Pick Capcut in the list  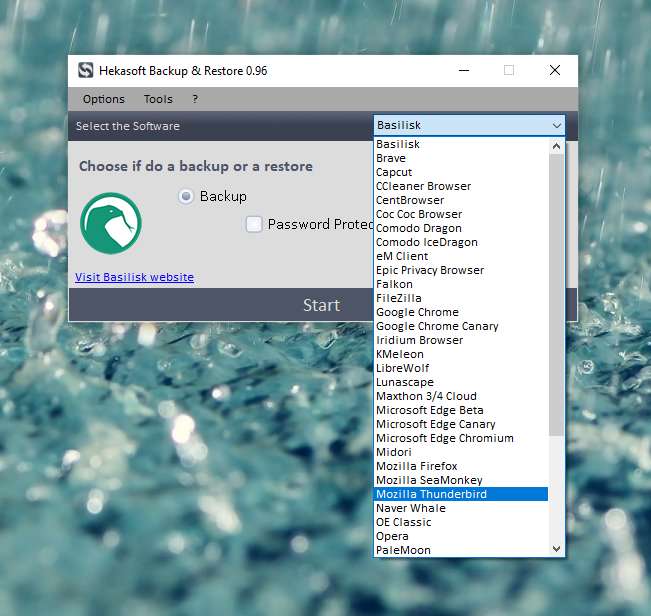pyautogui.click(x=461, y=172)
